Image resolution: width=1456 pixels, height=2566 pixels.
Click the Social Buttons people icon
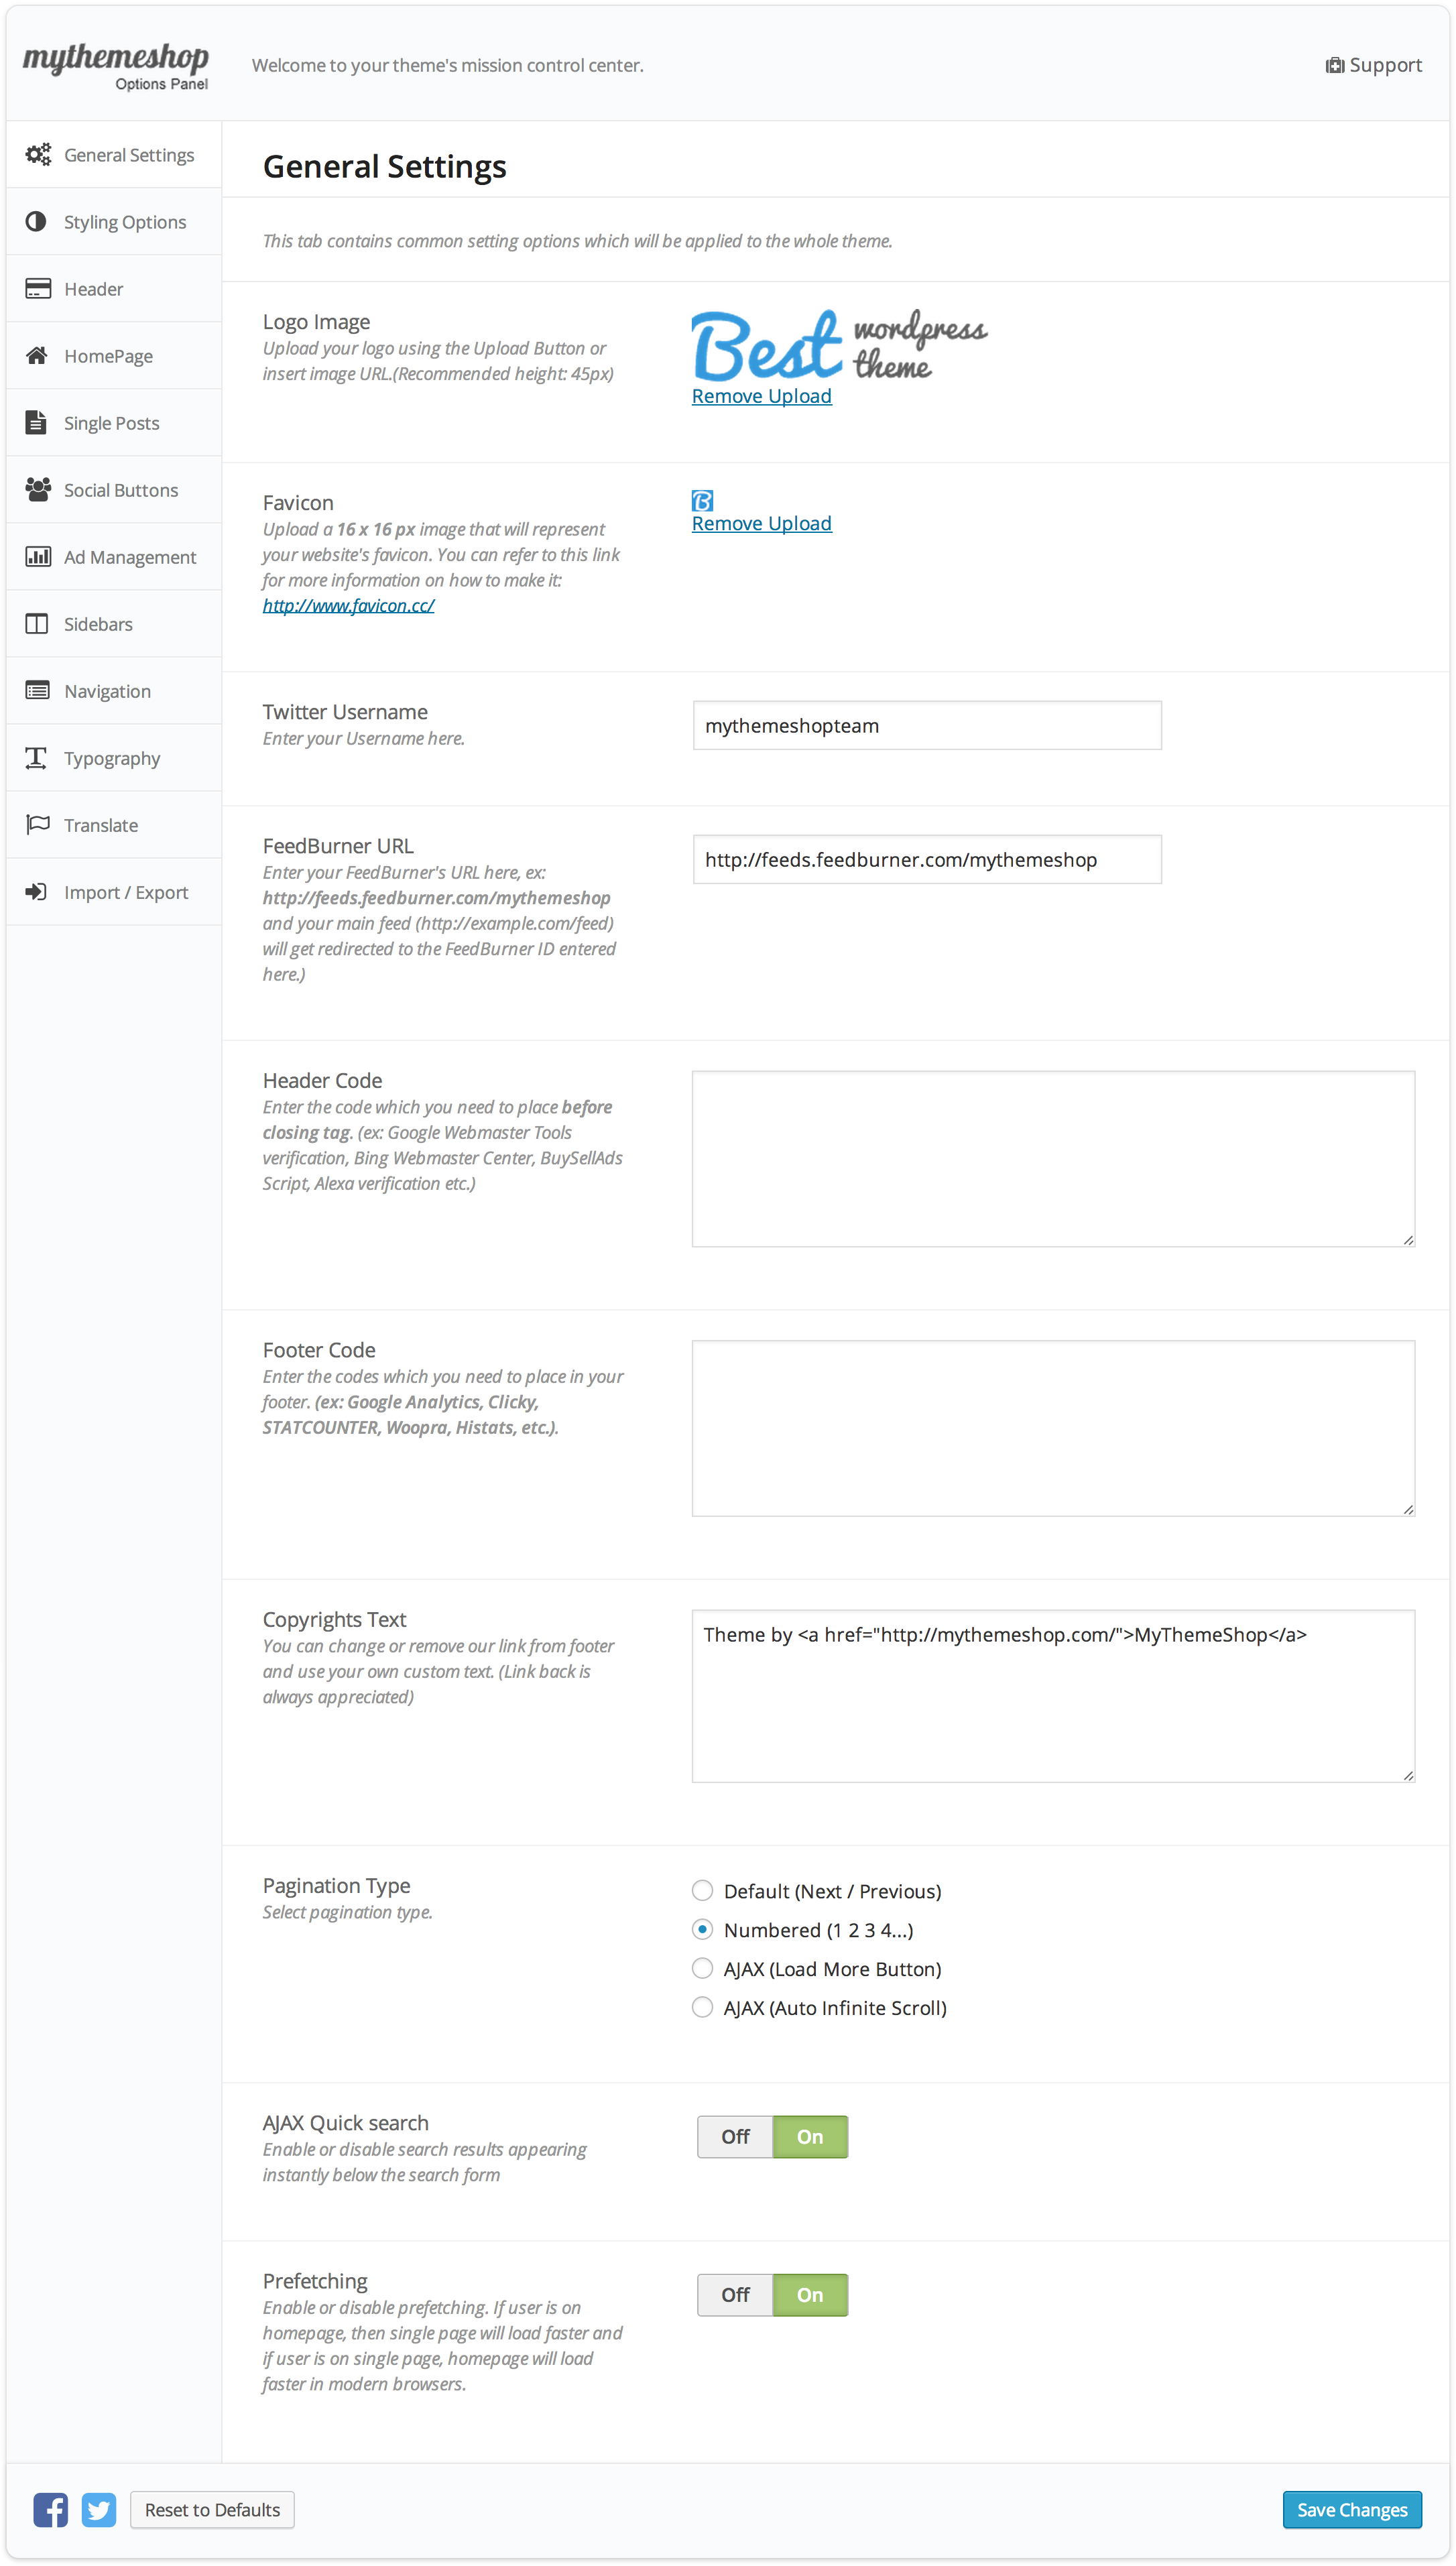[37, 489]
